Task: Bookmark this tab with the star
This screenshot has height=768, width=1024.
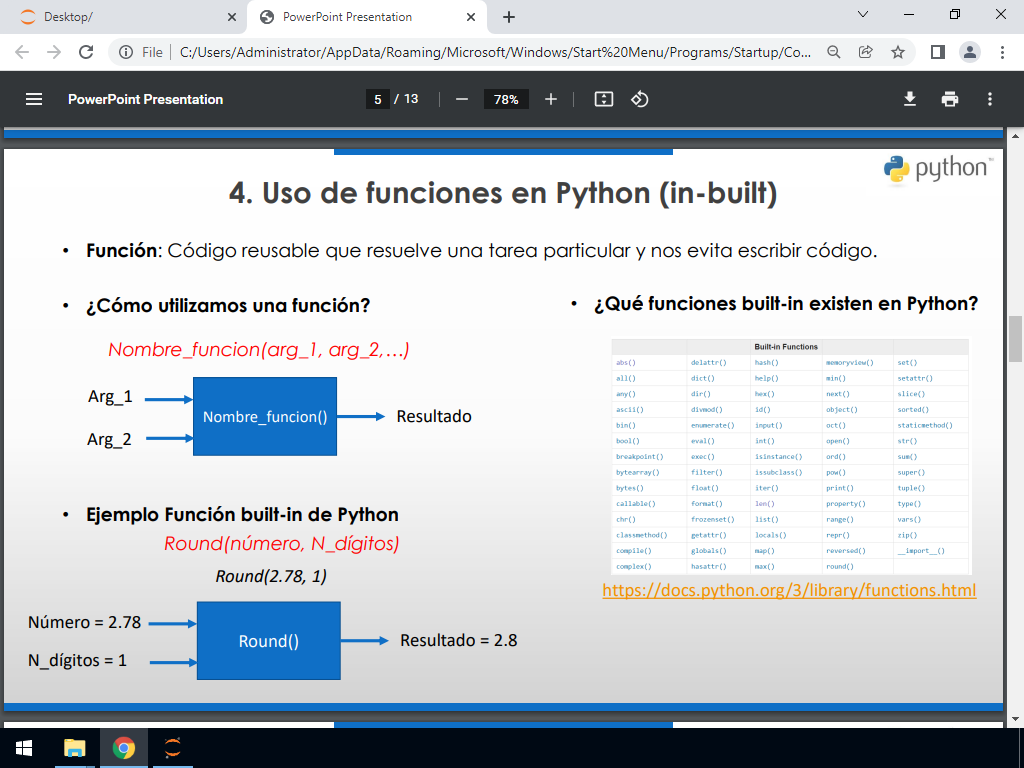Action: [x=898, y=52]
